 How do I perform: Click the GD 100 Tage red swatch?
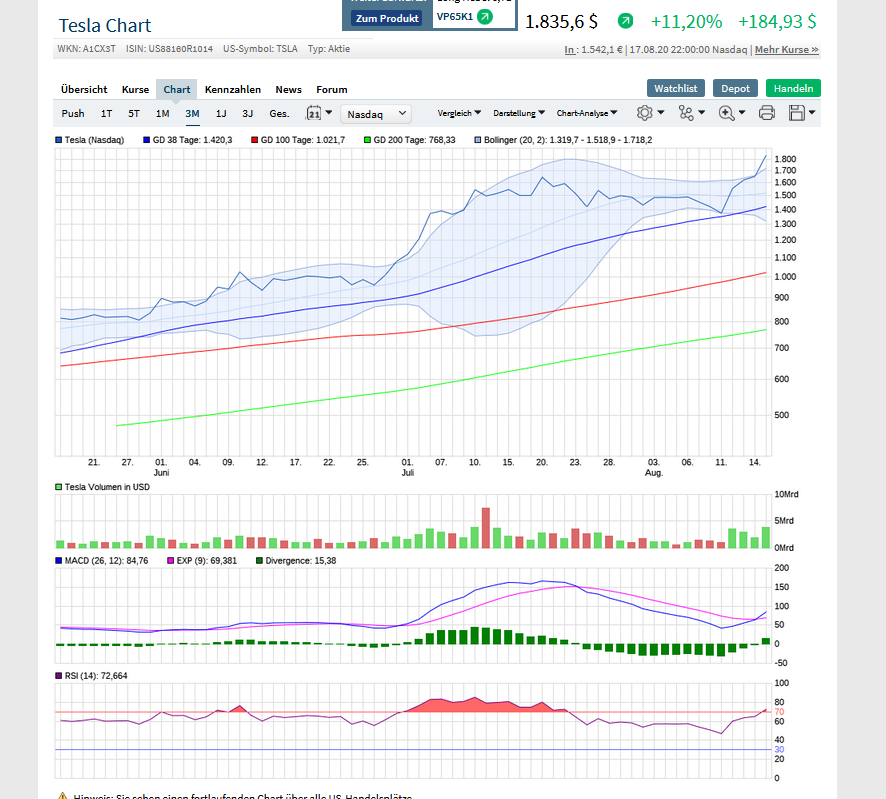254,140
